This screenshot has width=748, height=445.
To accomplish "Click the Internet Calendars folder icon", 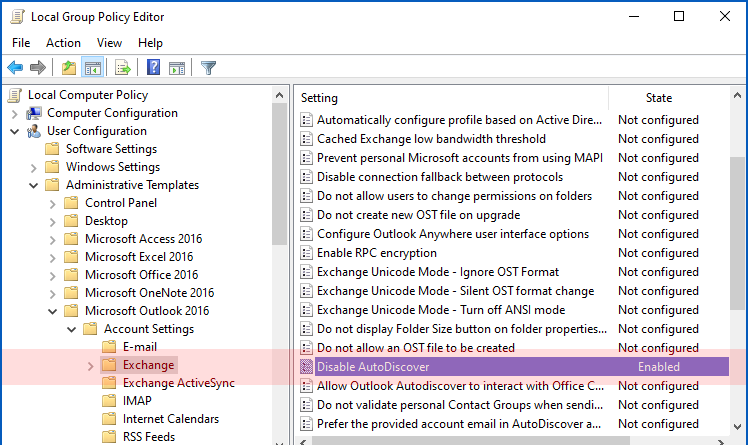I will 109,419.
